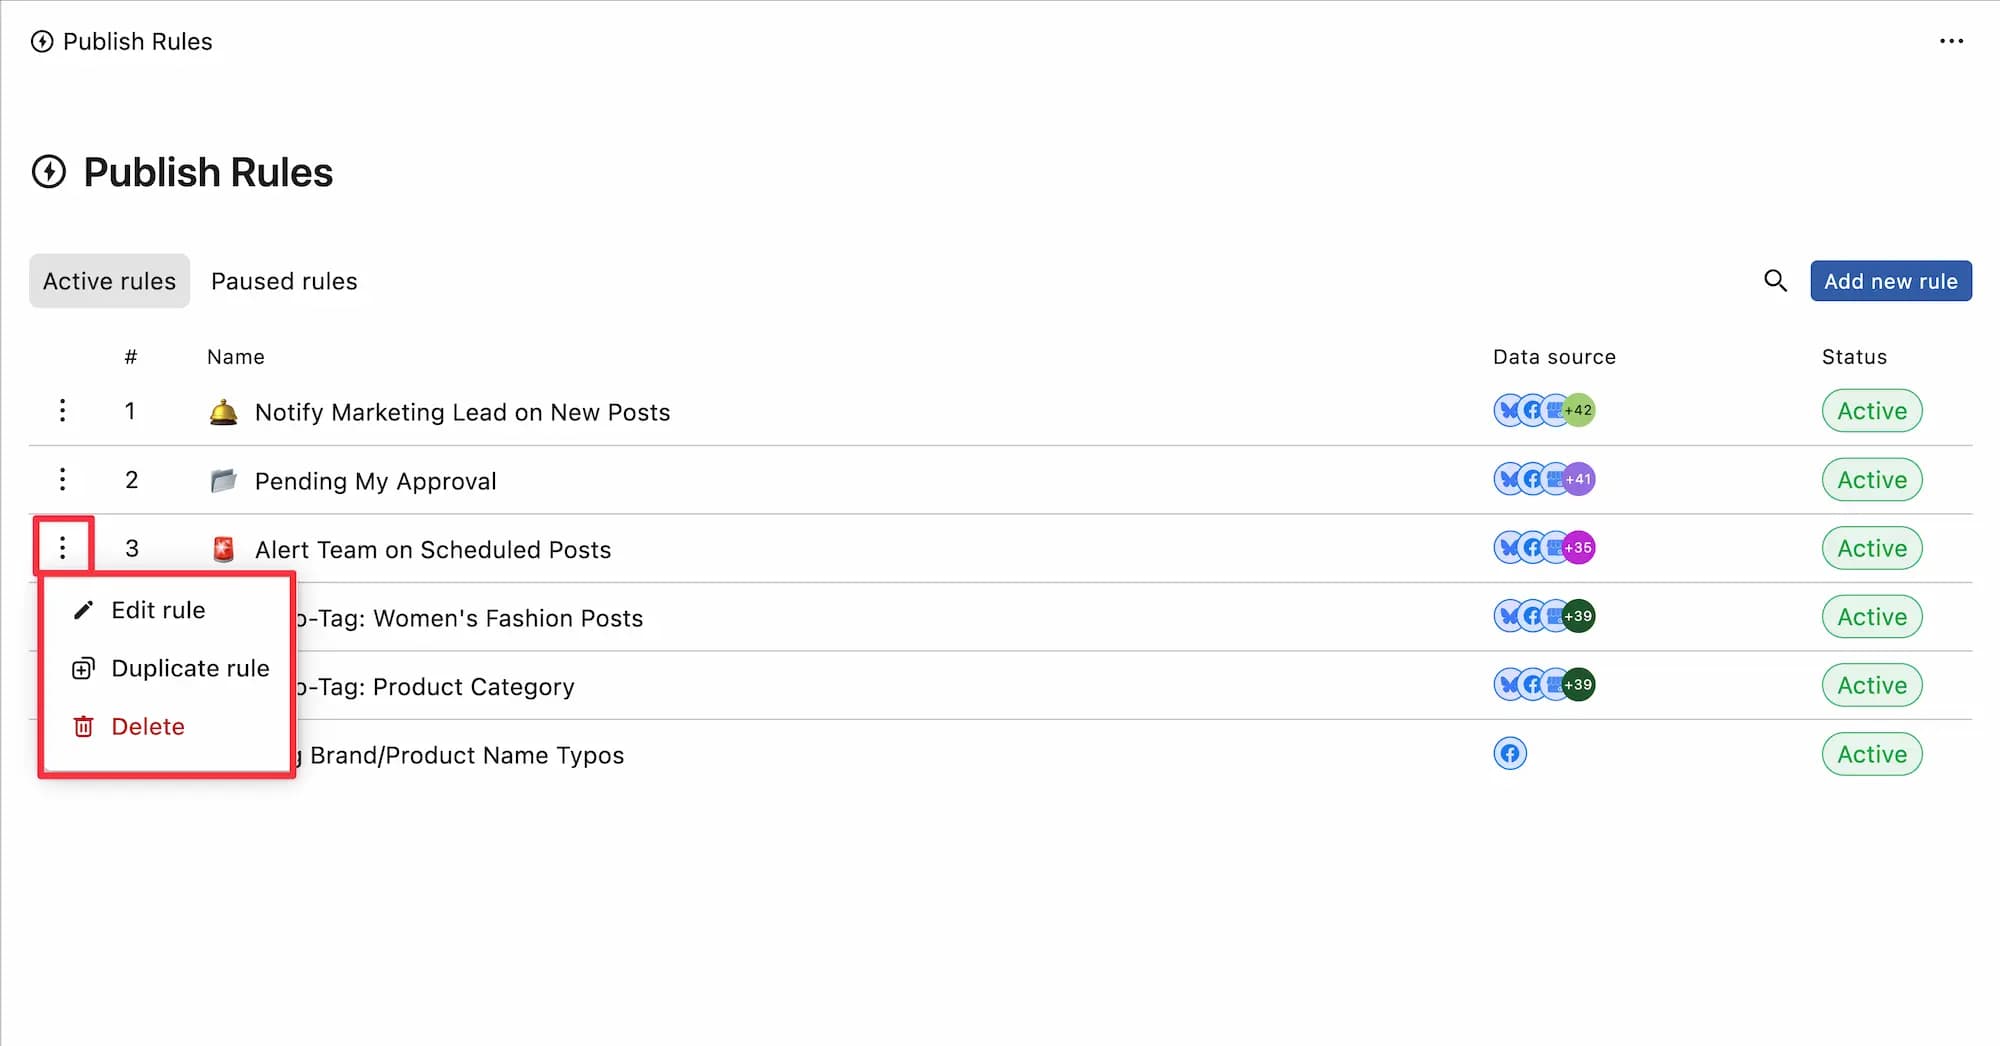The width and height of the screenshot is (2000, 1046).
Task: Click the red siren icon on Alert Team rule
Action: 223,549
